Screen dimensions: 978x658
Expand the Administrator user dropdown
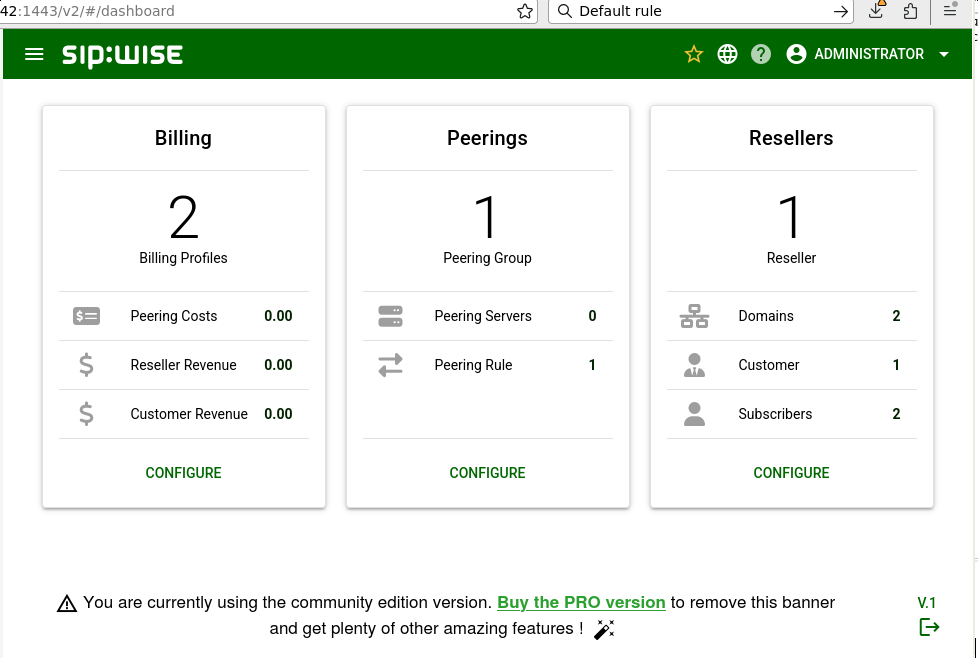pos(868,54)
